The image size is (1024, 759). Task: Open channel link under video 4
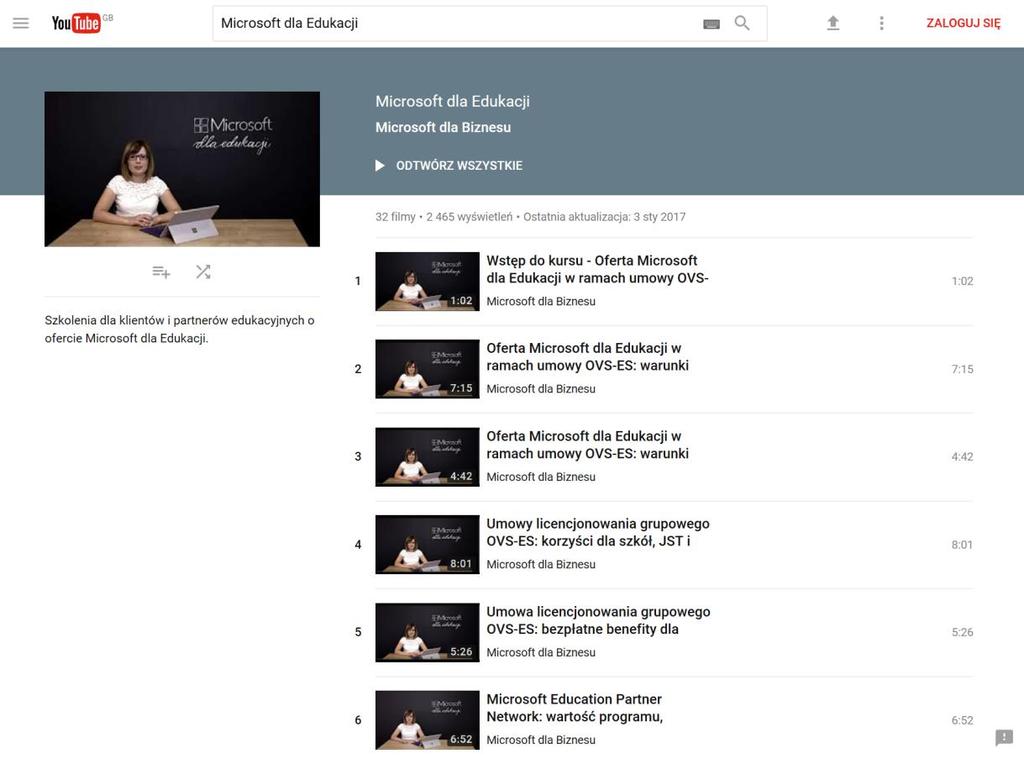click(x=541, y=564)
